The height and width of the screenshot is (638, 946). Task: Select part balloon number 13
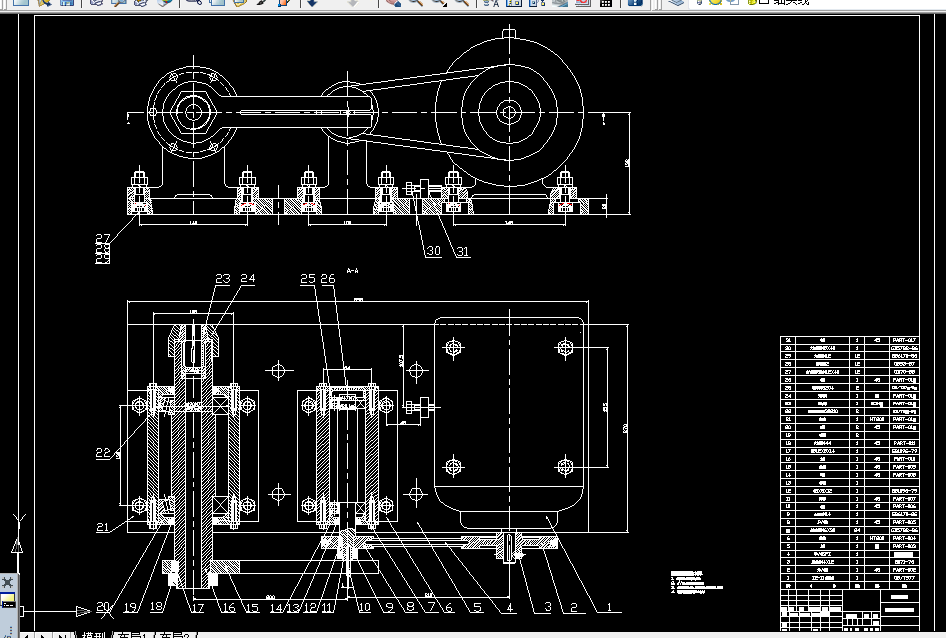pos(293,607)
